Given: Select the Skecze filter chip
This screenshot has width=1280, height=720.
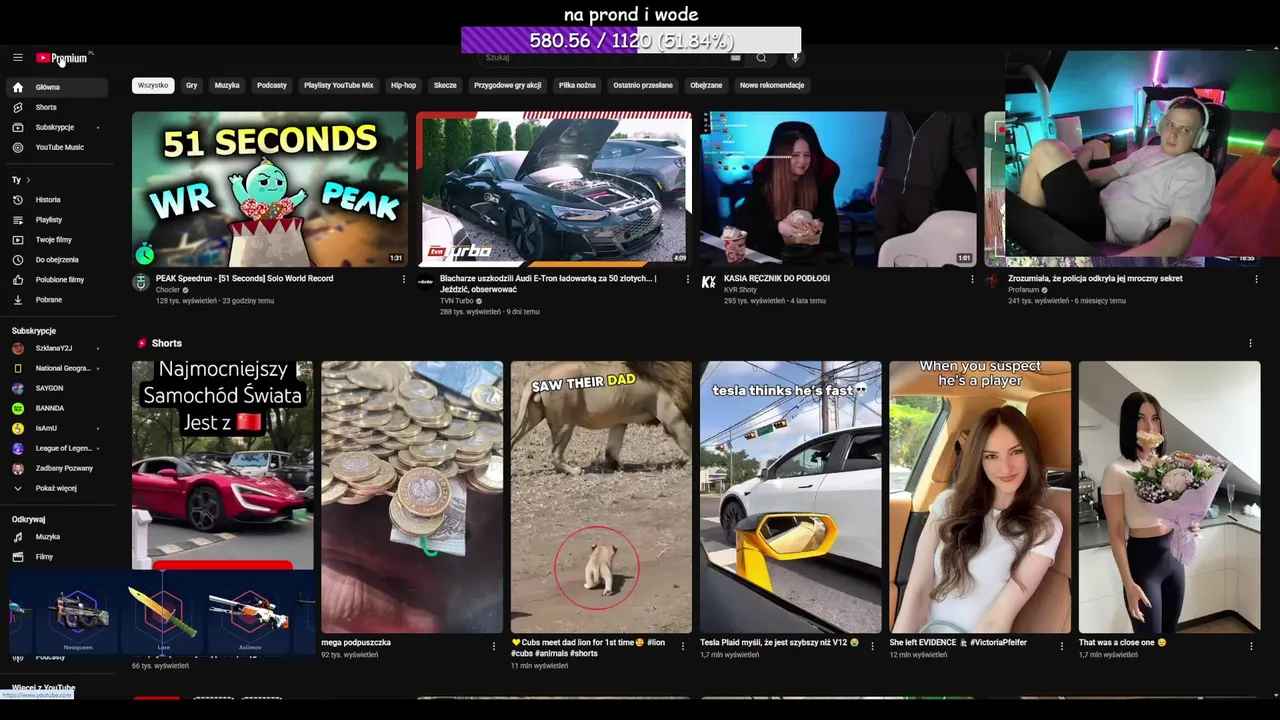Looking at the screenshot, I should [445, 86].
